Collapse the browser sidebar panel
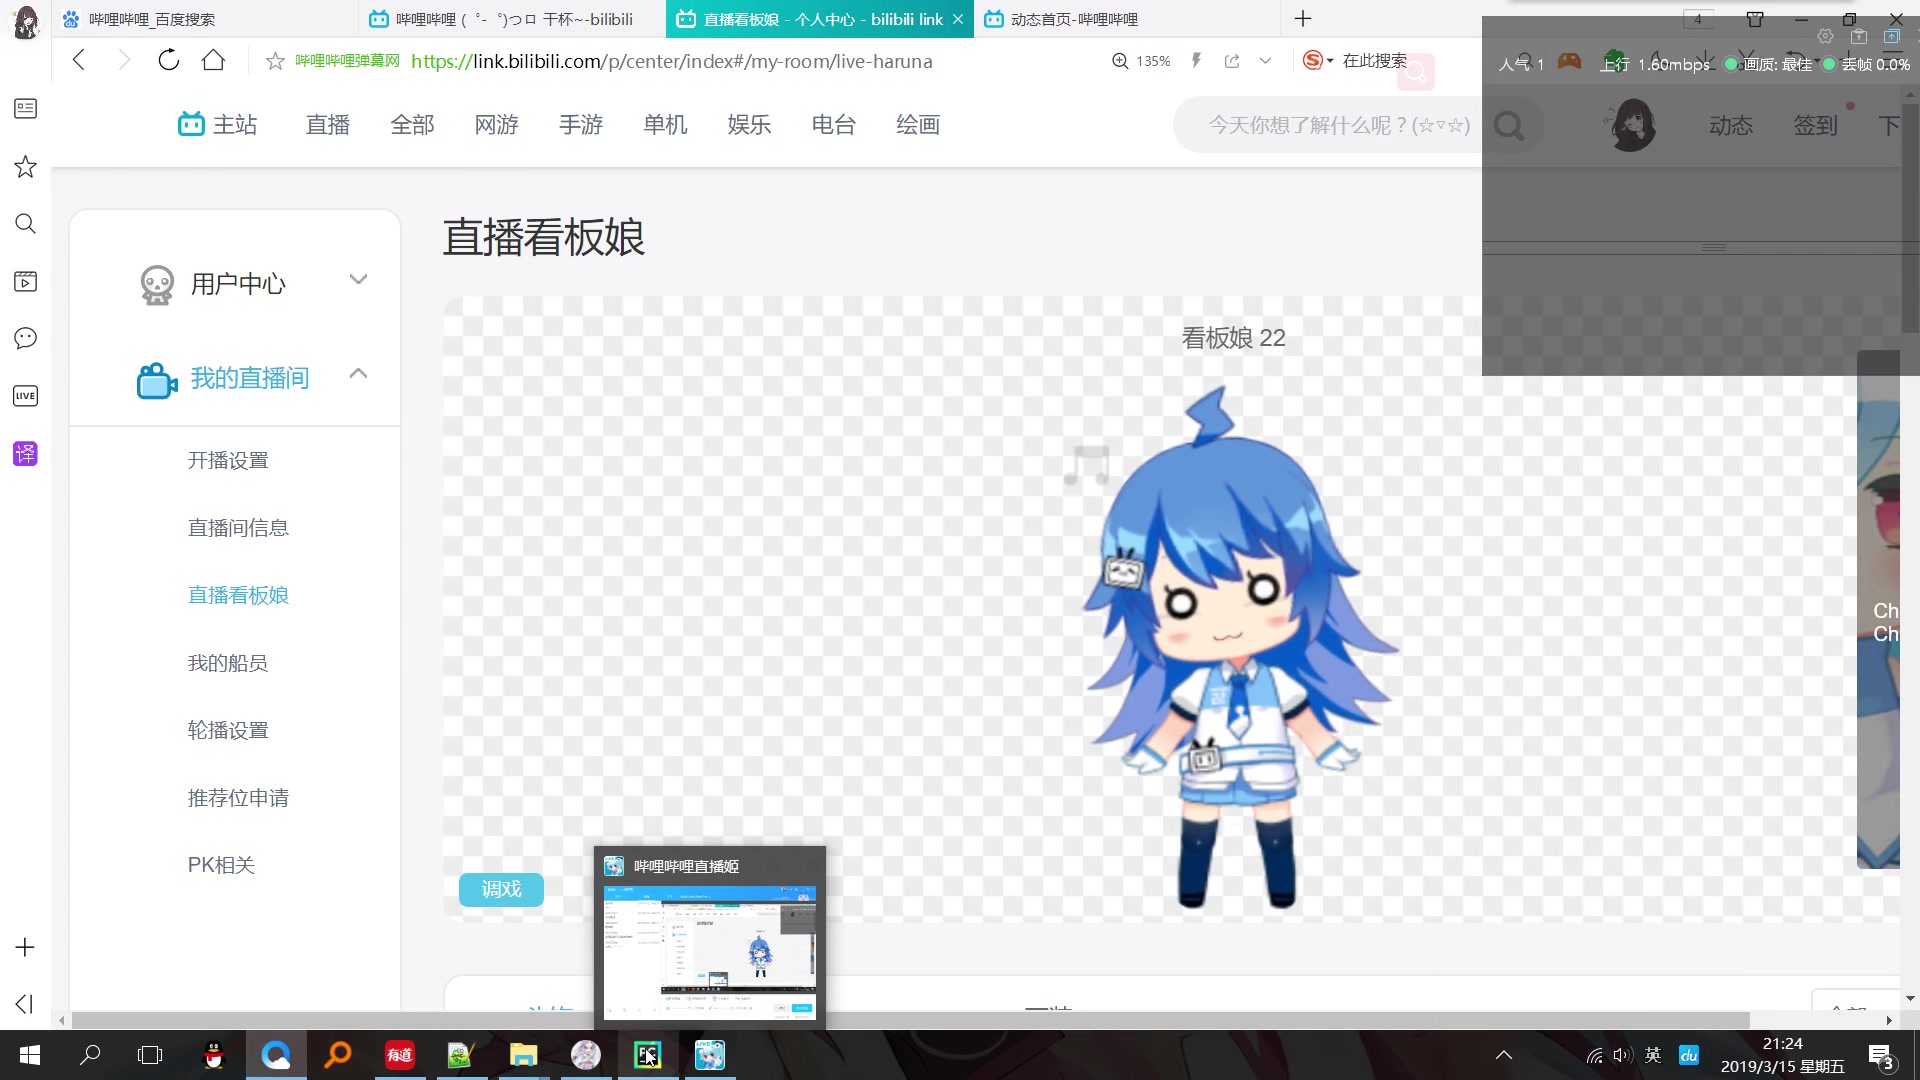 point(25,1004)
